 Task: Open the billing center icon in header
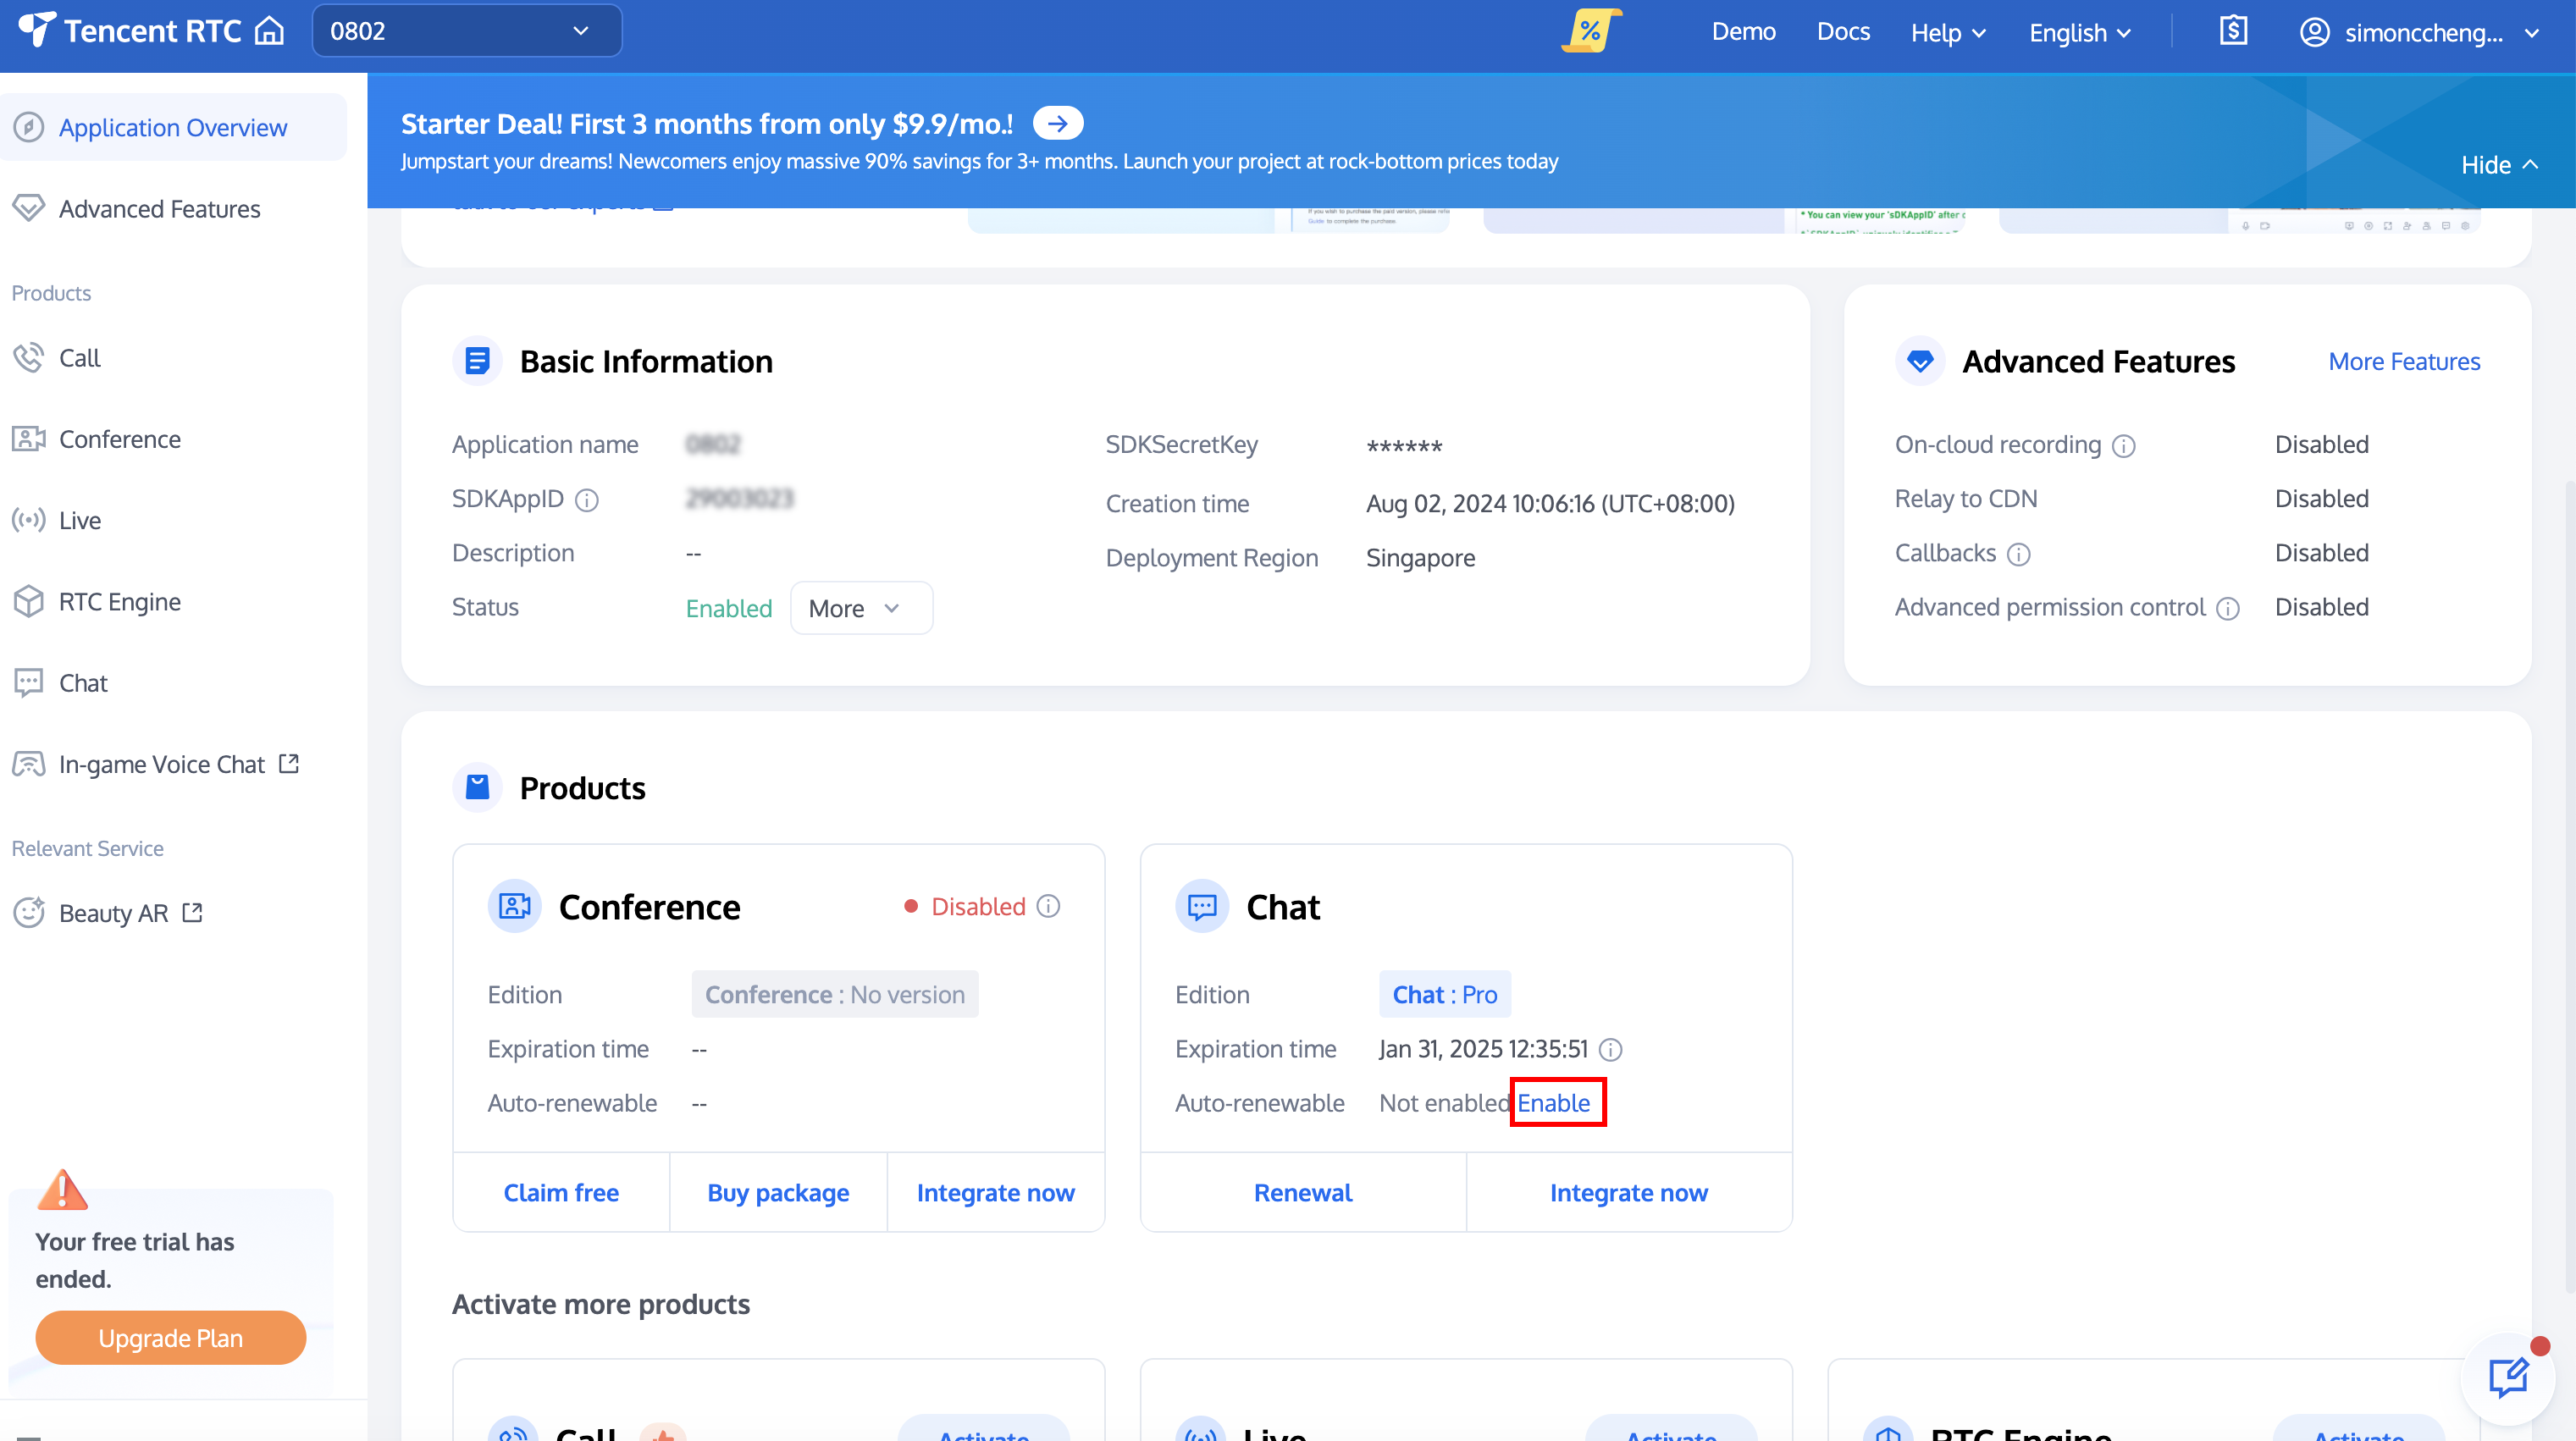(x=2233, y=31)
